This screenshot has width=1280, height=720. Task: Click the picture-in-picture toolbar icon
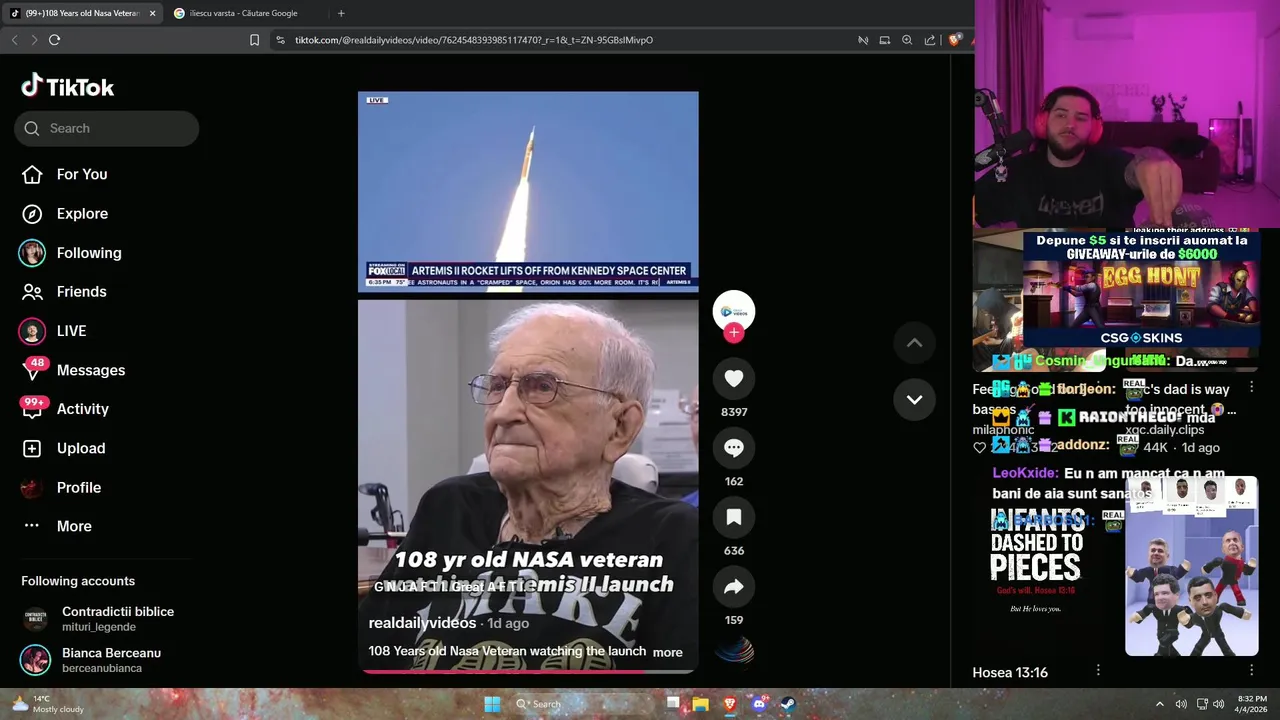(885, 40)
